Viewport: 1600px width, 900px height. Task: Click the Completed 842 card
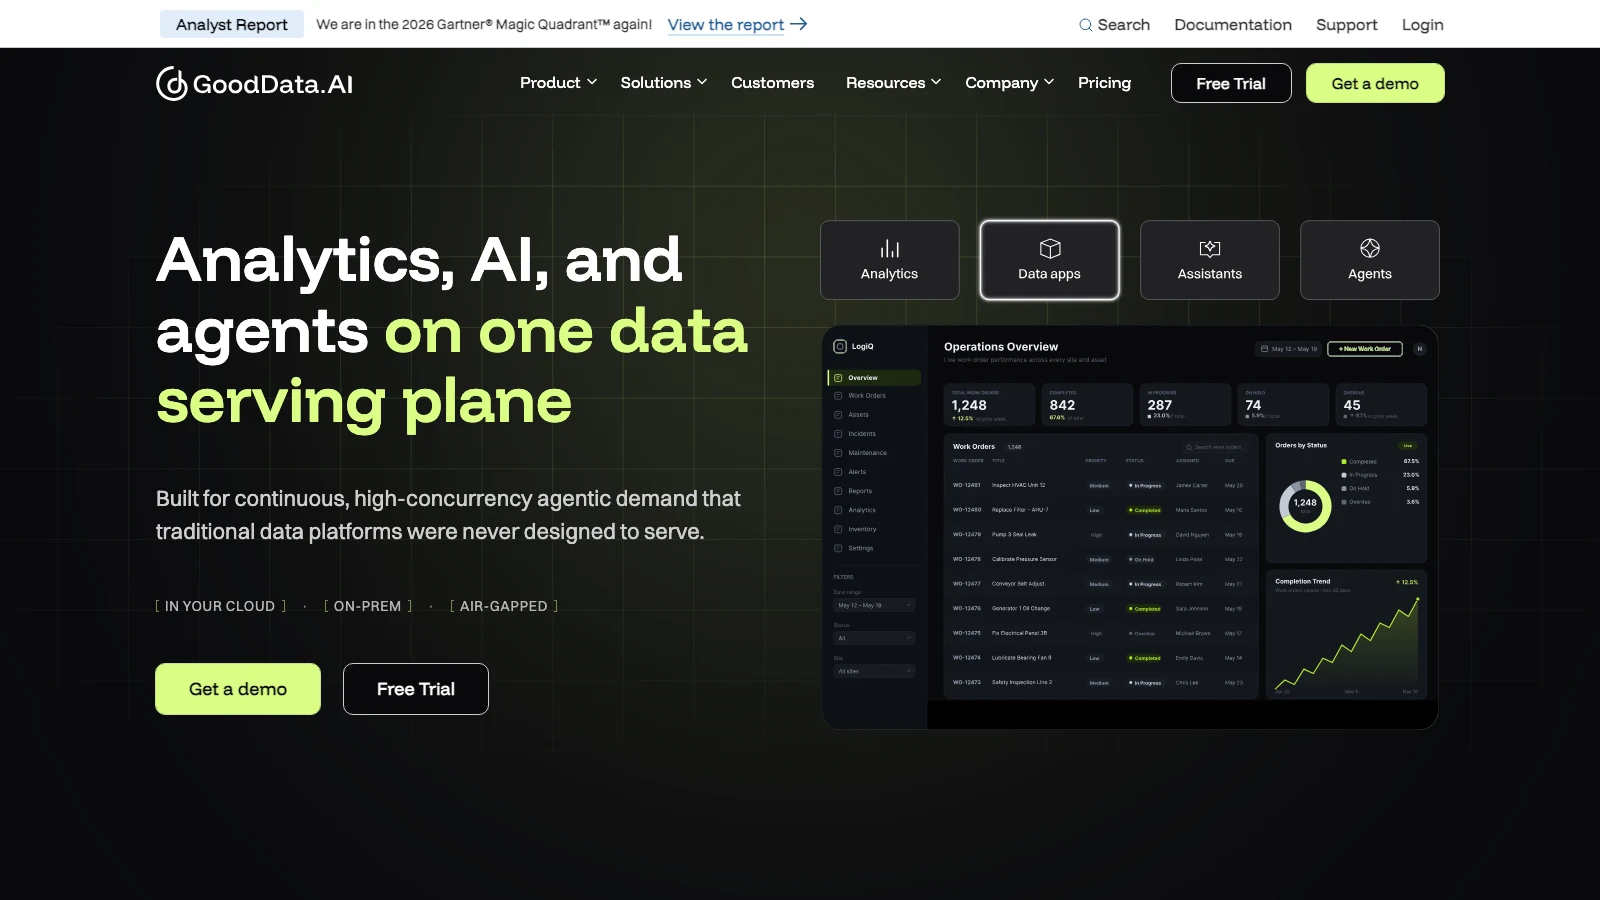1088,405
